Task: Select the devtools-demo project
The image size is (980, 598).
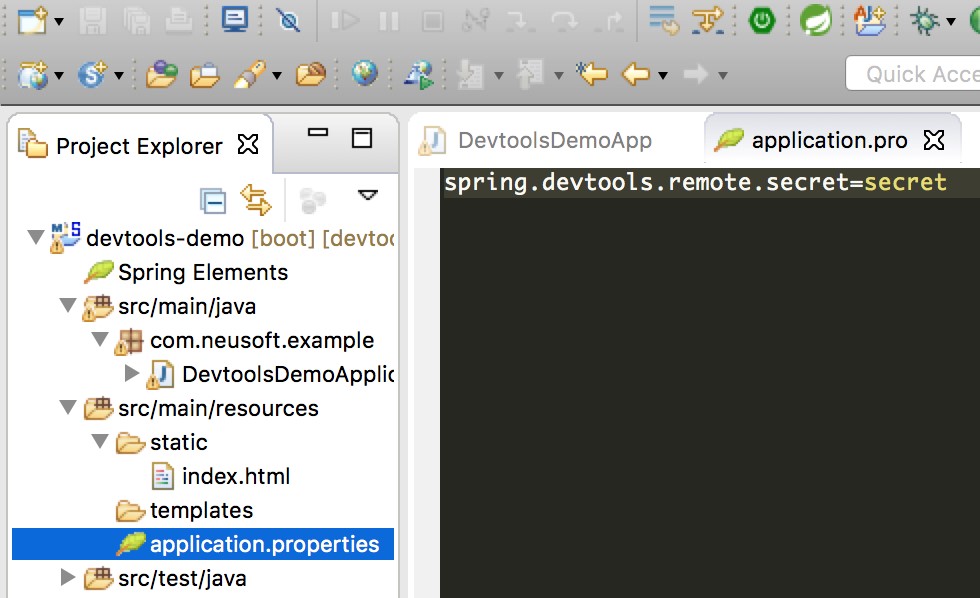Action: (165, 238)
